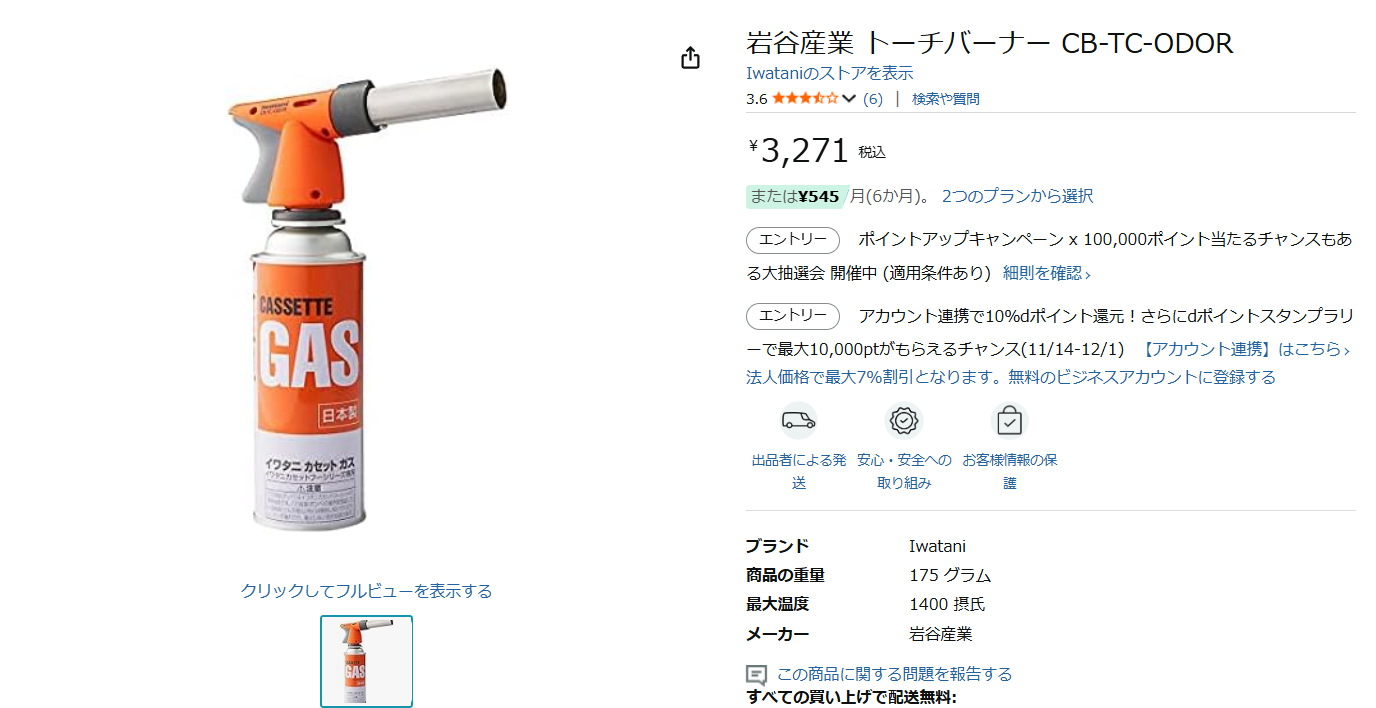Viewport: 1376px width, 708px height.
Task: Click クリックしてフルビューを表示する full view link
Action: click(366, 591)
